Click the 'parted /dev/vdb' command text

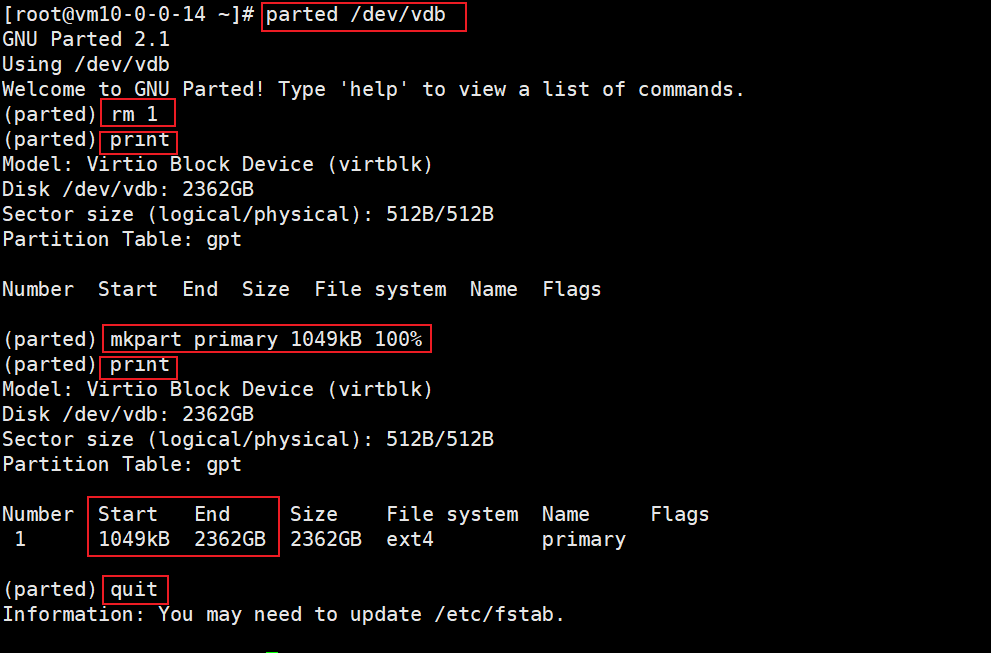pos(355,15)
